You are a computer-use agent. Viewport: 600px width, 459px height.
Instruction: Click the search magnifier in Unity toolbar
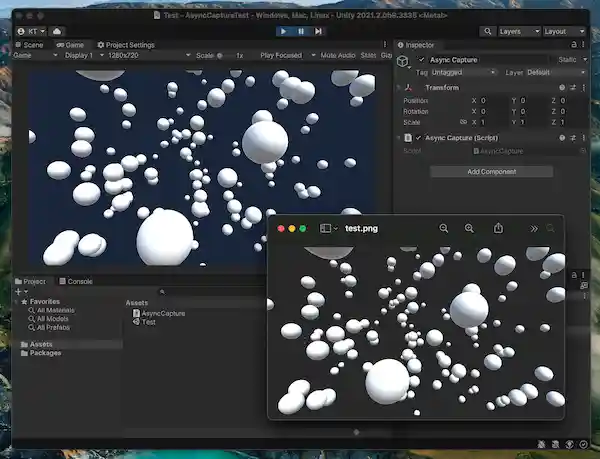tap(488, 31)
